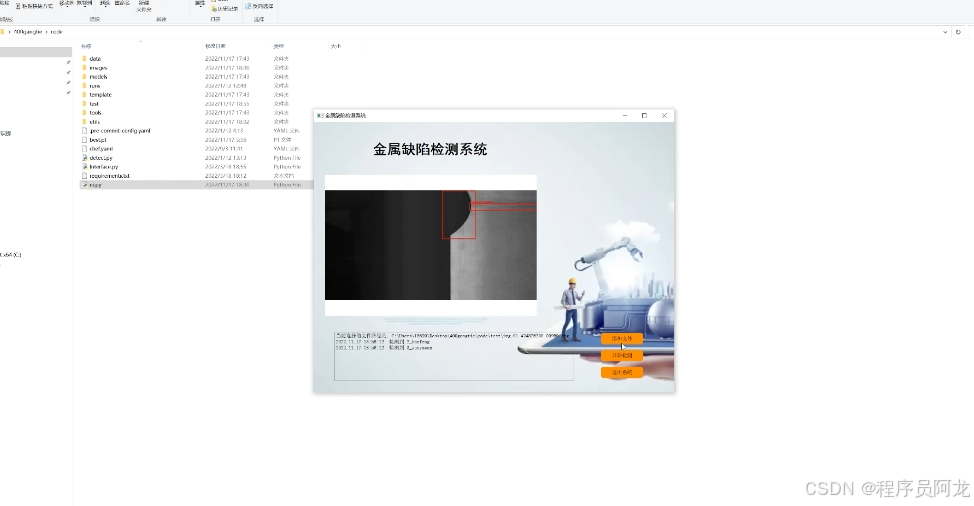Click the 历史记录 ribbon command
974x506 pixels.
224,9
